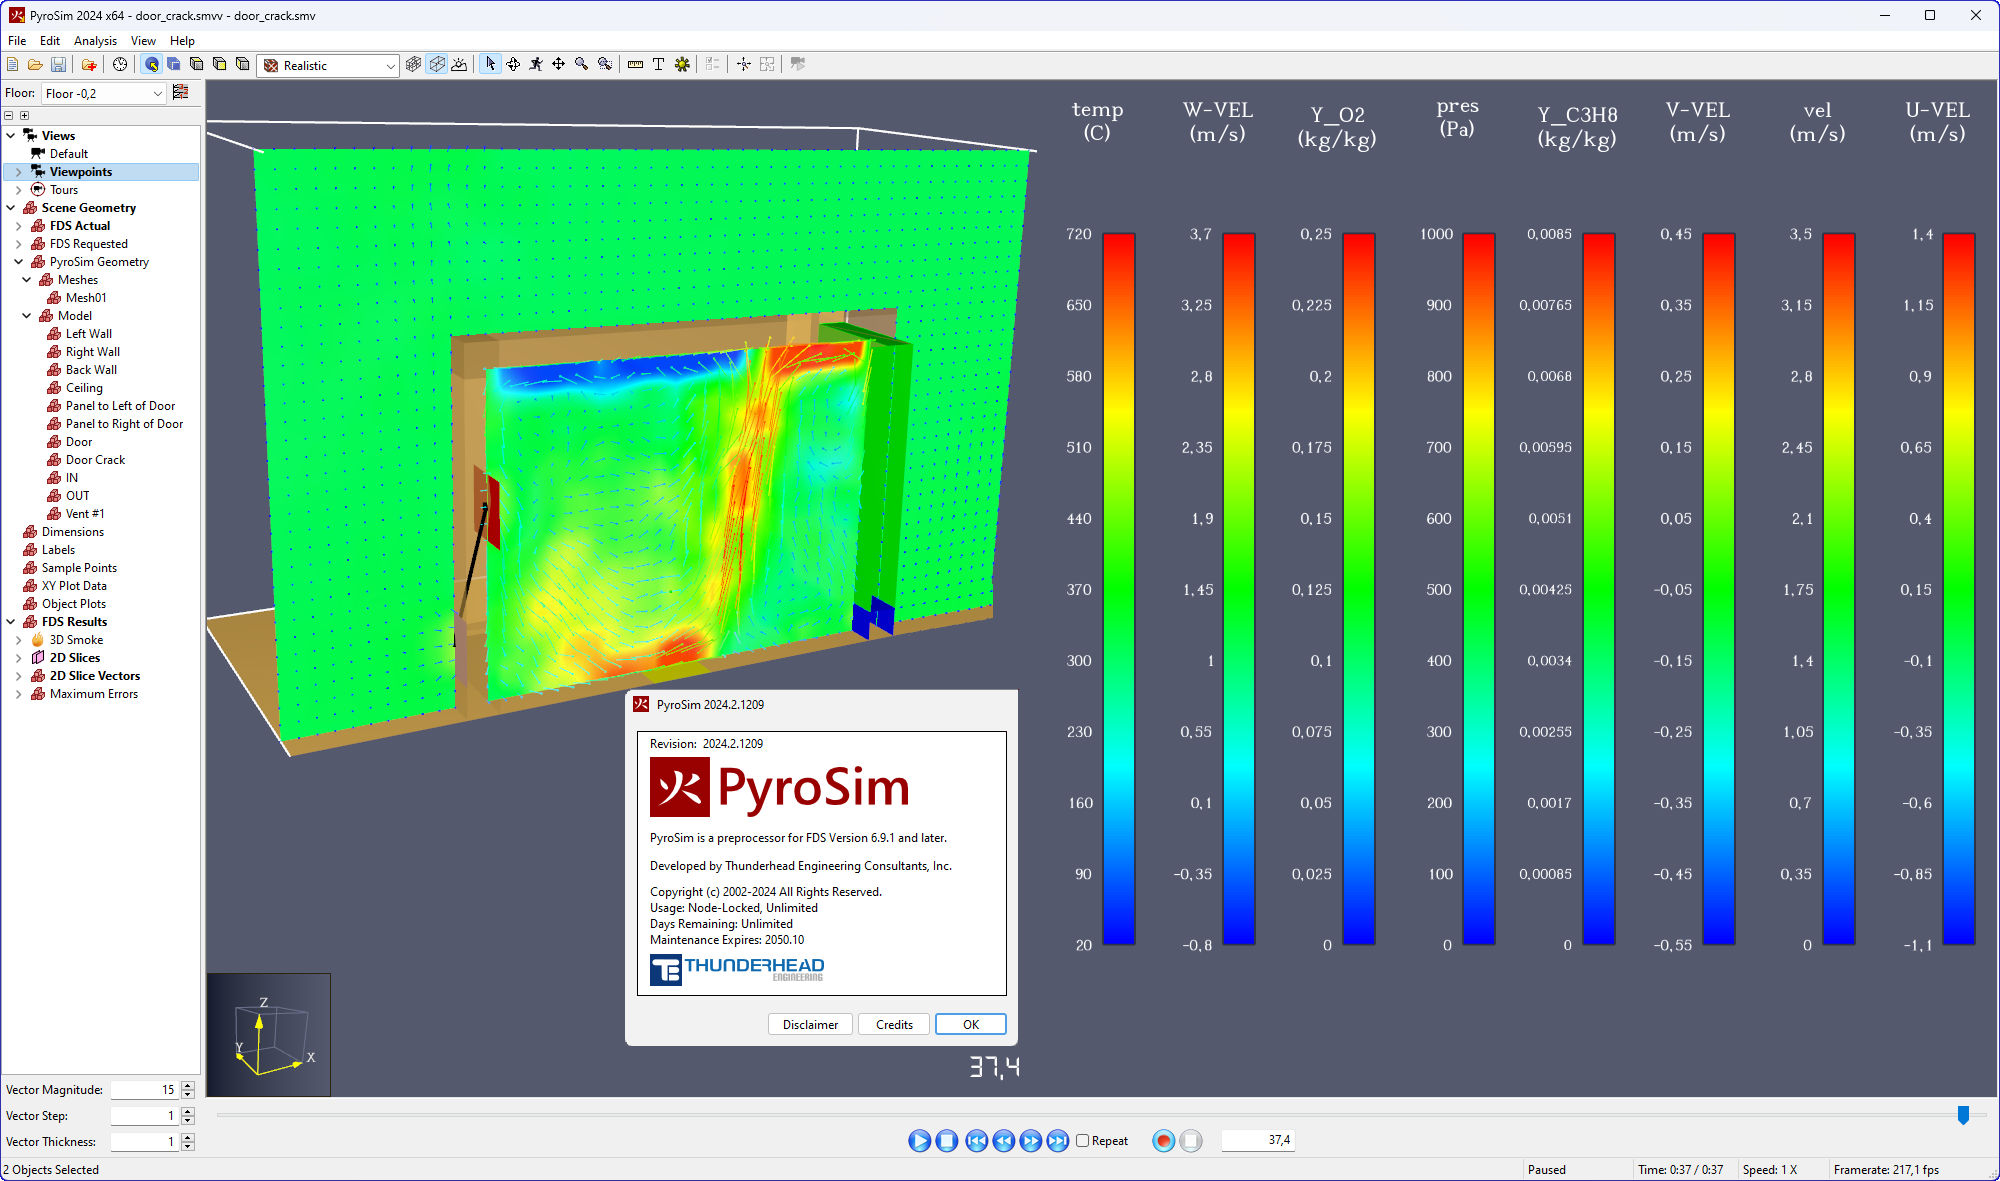Click the camera tour icon on toolbar
Screen dimensions: 2000x1181
click(x=797, y=64)
